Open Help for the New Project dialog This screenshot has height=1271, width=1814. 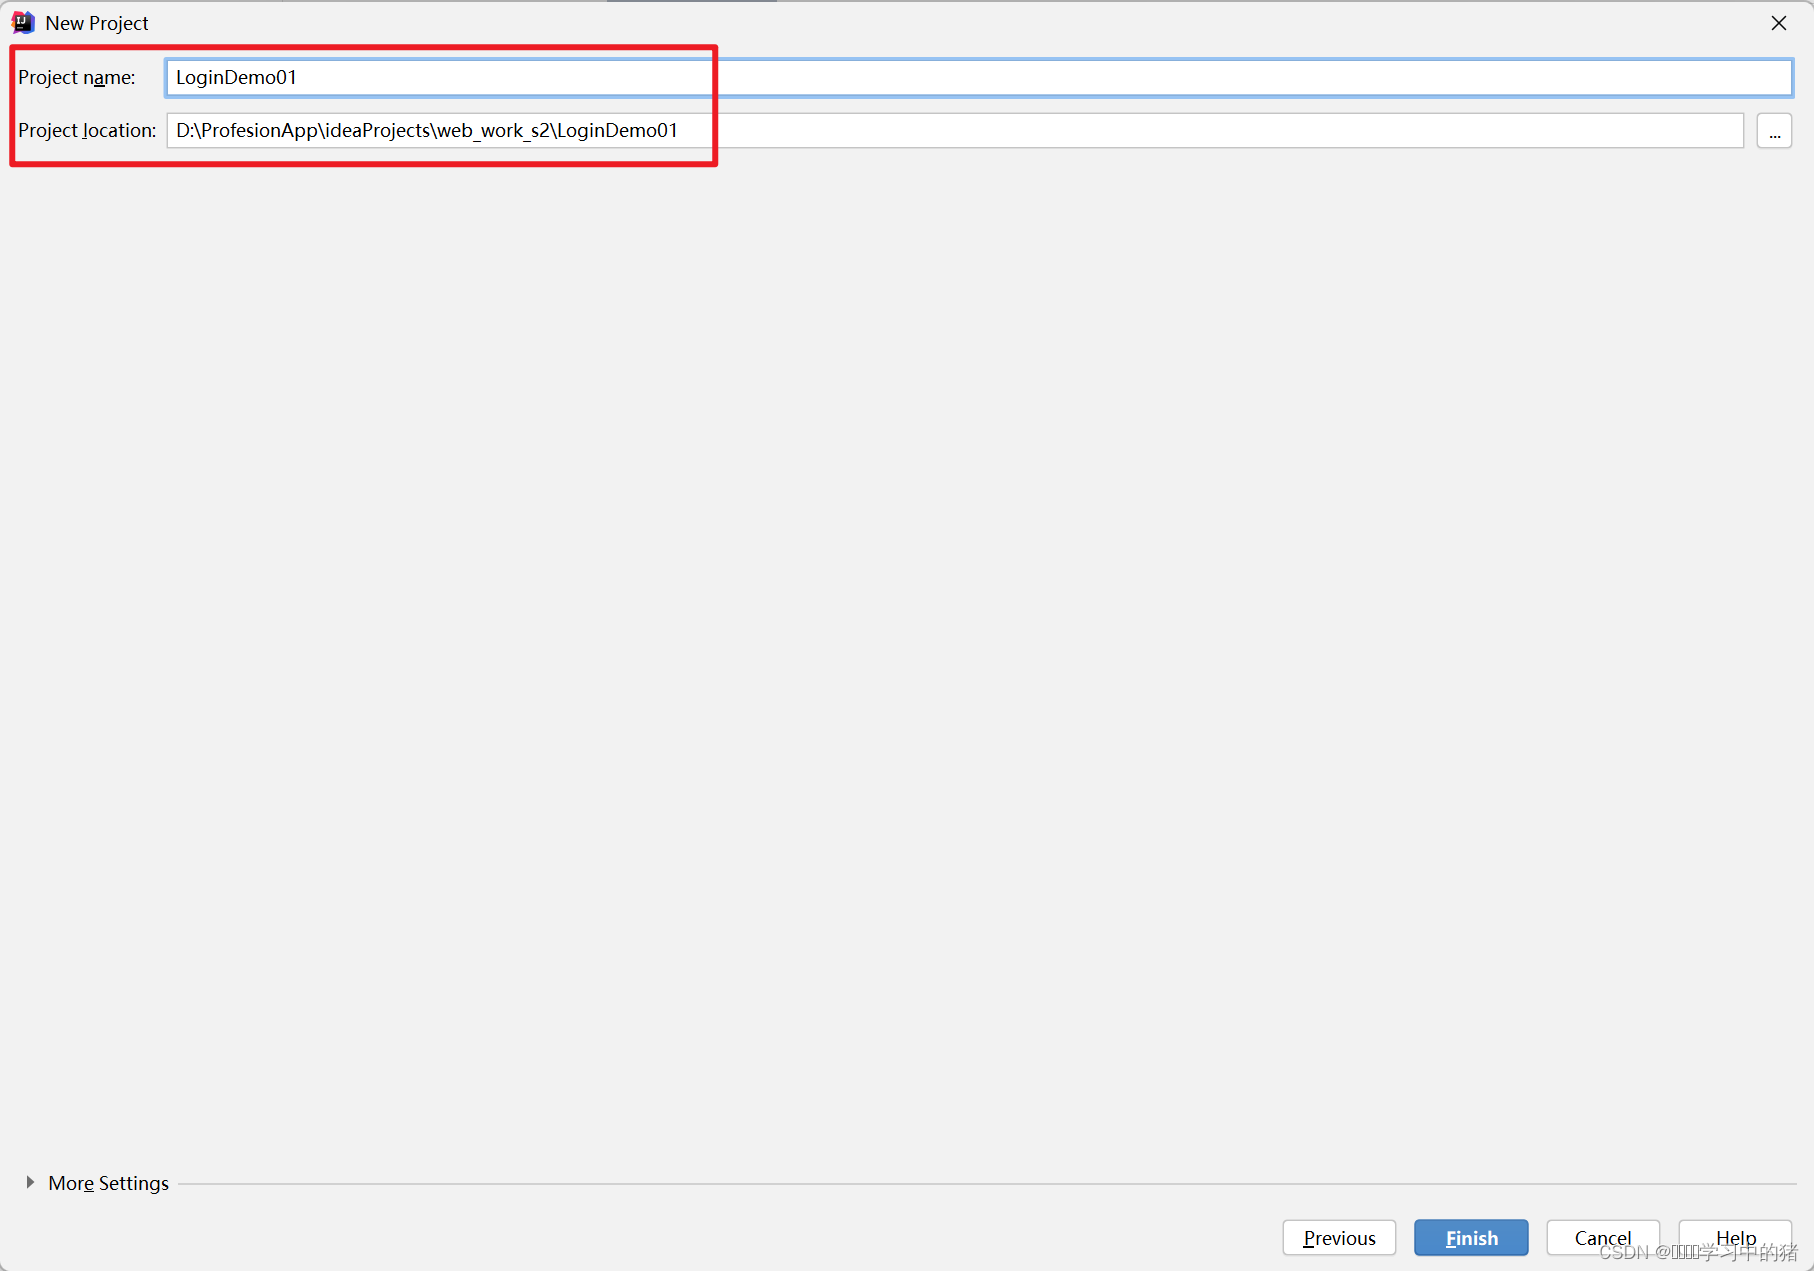point(1735,1238)
